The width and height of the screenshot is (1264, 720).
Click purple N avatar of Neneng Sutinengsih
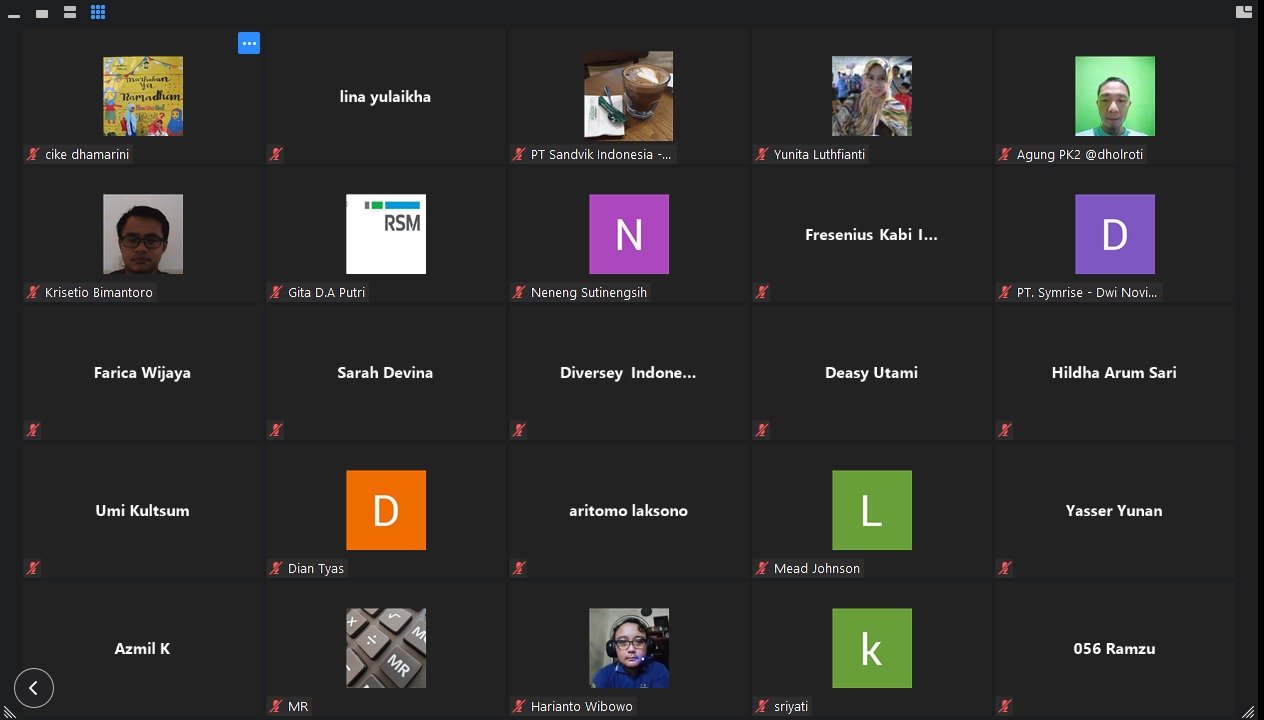[628, 234]
